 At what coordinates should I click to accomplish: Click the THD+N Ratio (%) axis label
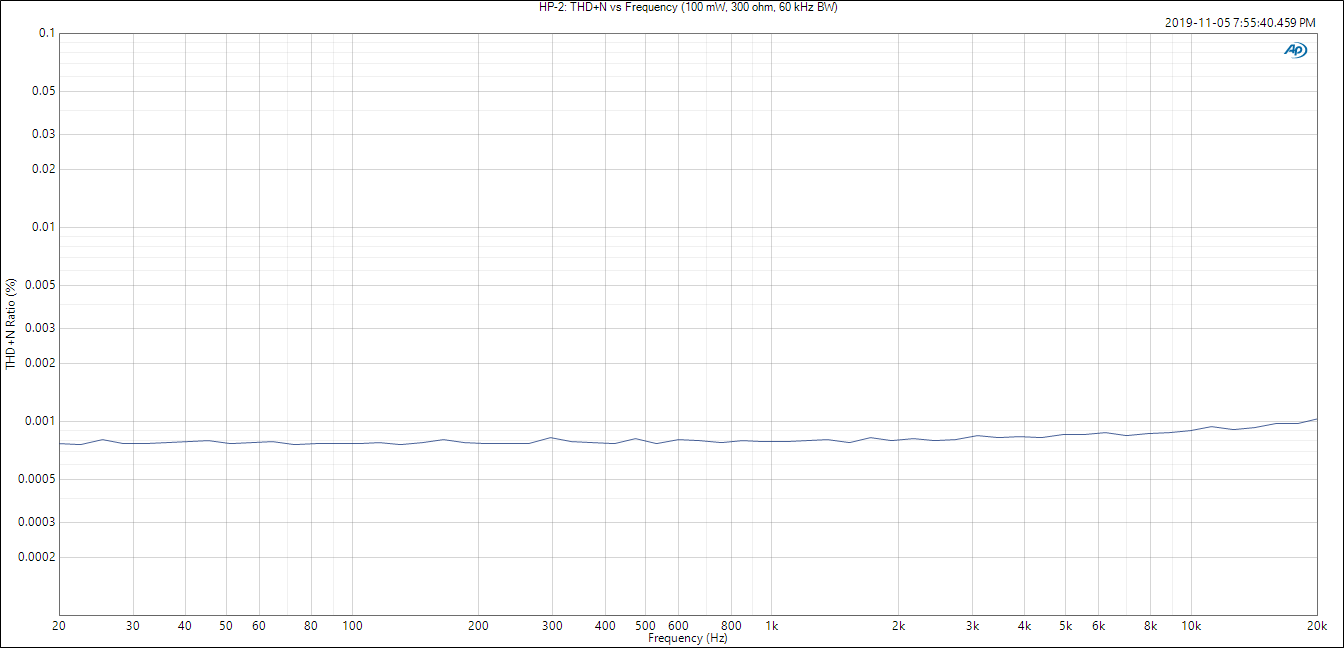tap(11, 325)
